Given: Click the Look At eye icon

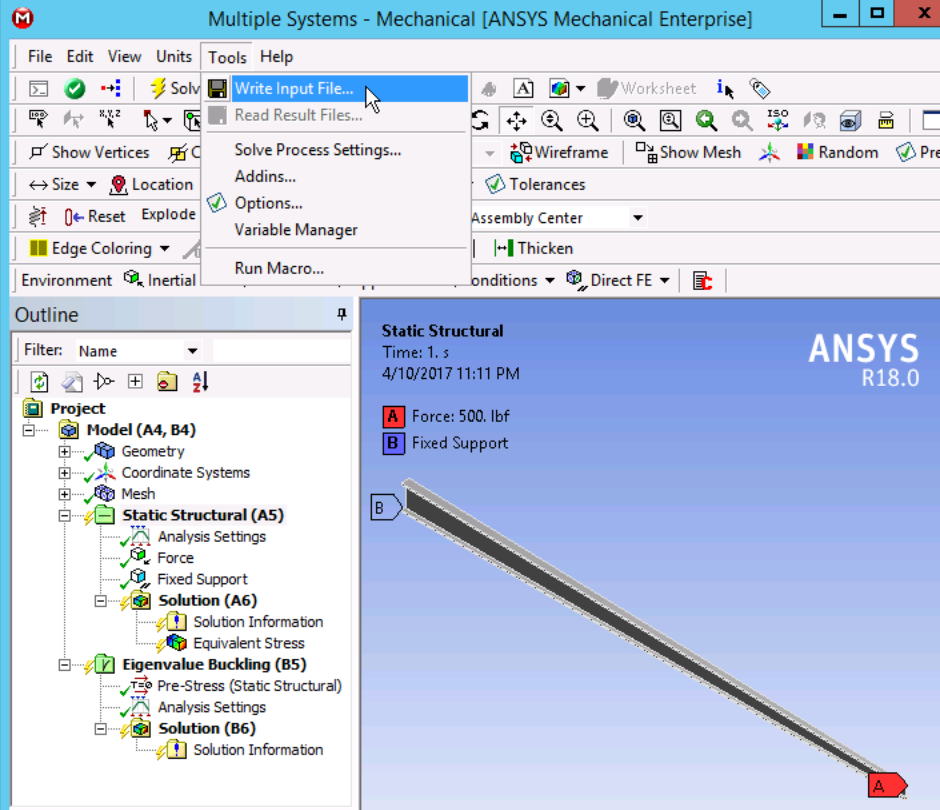Looking at the screenshot, I should click(849, 121).
